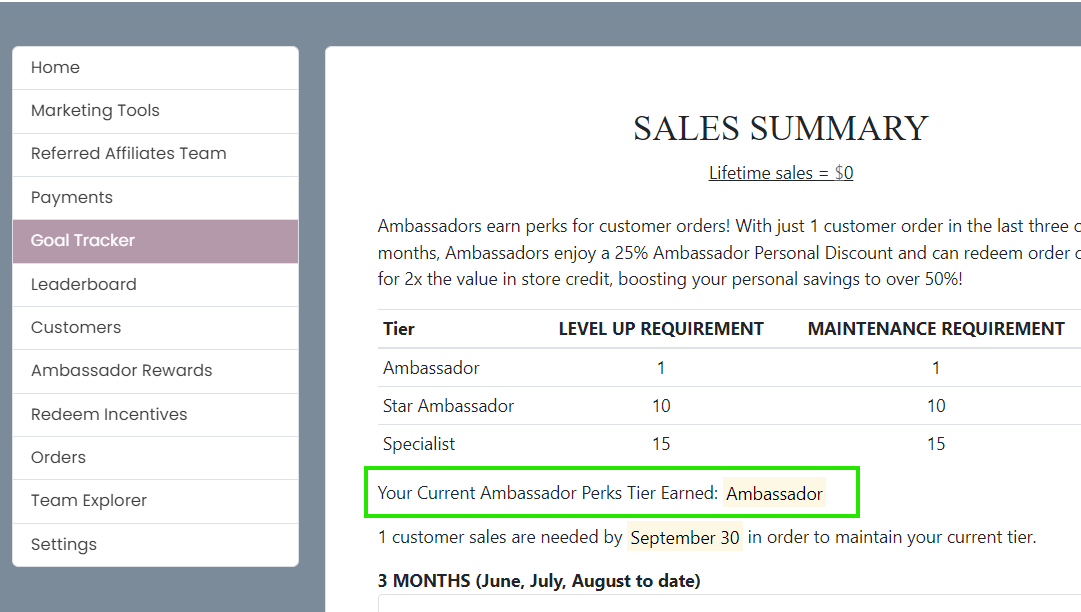Open Settings from the sidebar

point(64,545)
